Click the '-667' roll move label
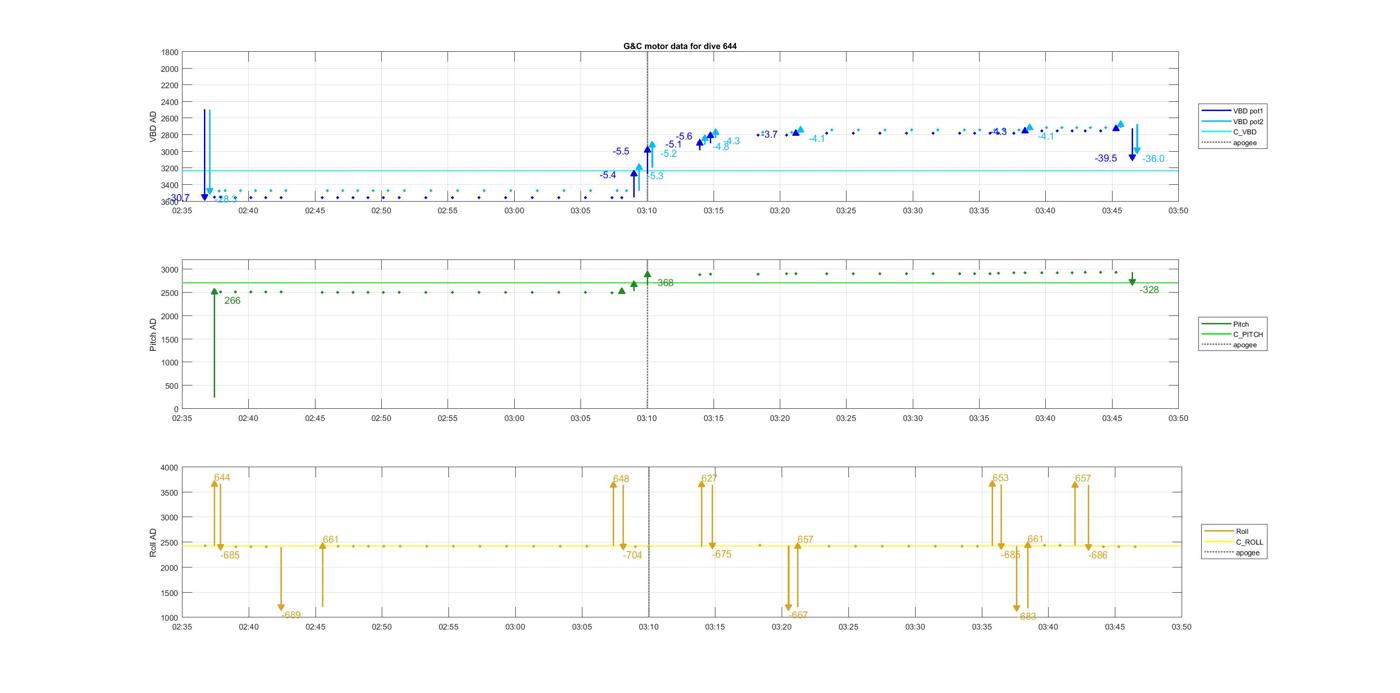Image resolution: width=1400 pixels, height=693 pixels. click(x=798, y=615)
